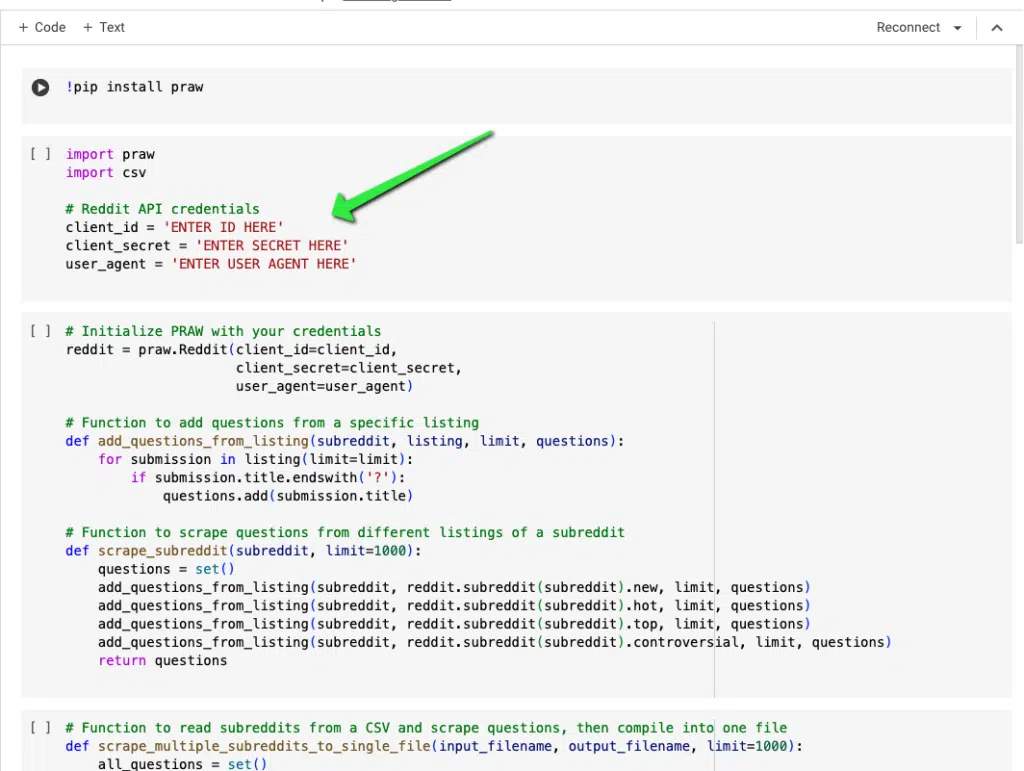Place cursor in 'ENTER USER AGENT HERE' string
The height and width of the screenshot is (771, 1024).
point(264,264)
